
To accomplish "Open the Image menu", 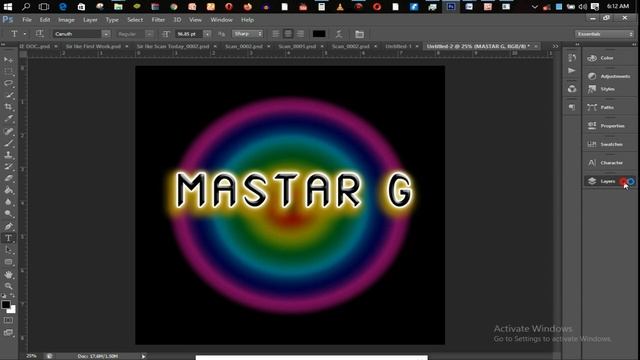I will click(66, 20).
